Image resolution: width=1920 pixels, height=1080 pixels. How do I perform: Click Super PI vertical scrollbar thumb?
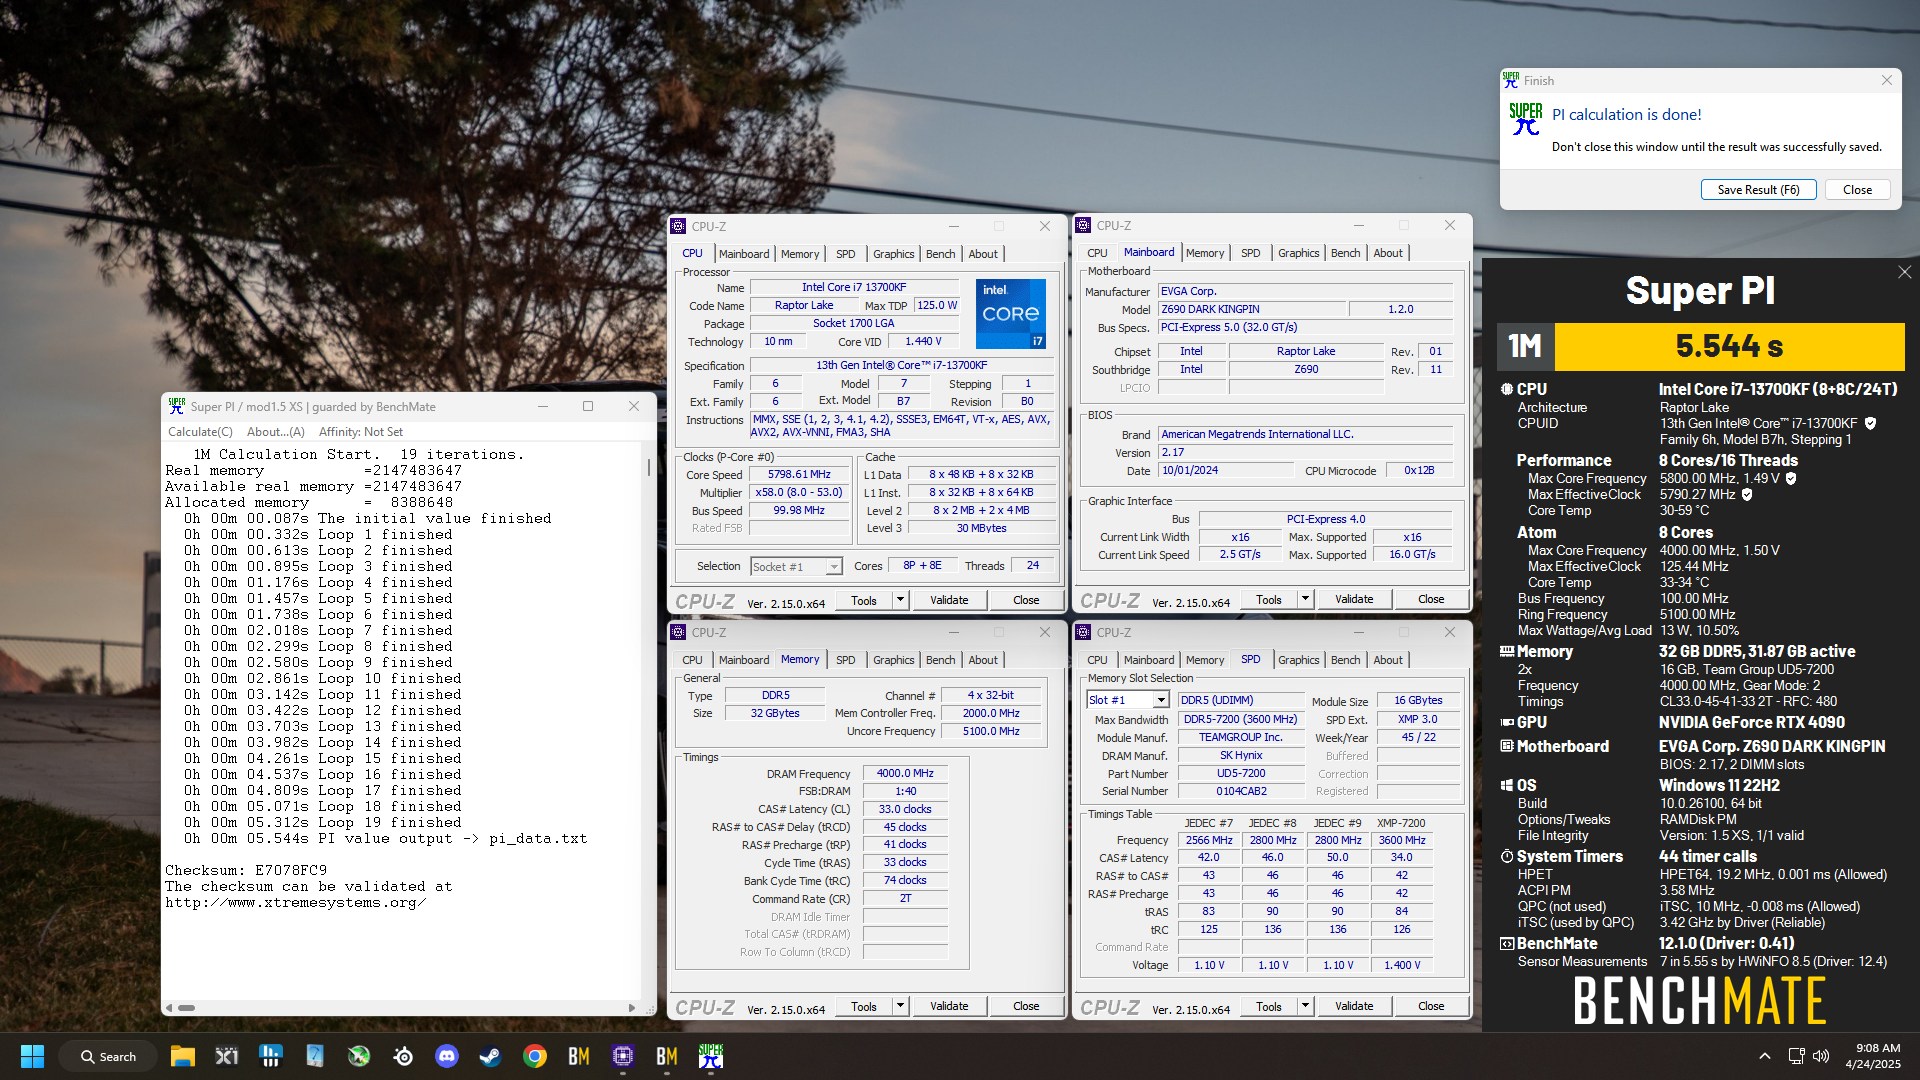[x=649, y=467]
